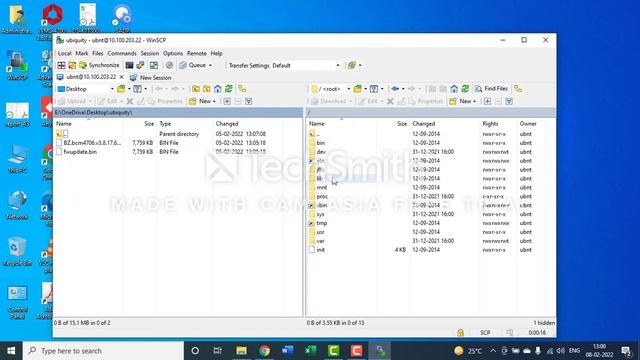Open the New Session tab
Viewport: 640px width, 360px height.
pos(151,78)
